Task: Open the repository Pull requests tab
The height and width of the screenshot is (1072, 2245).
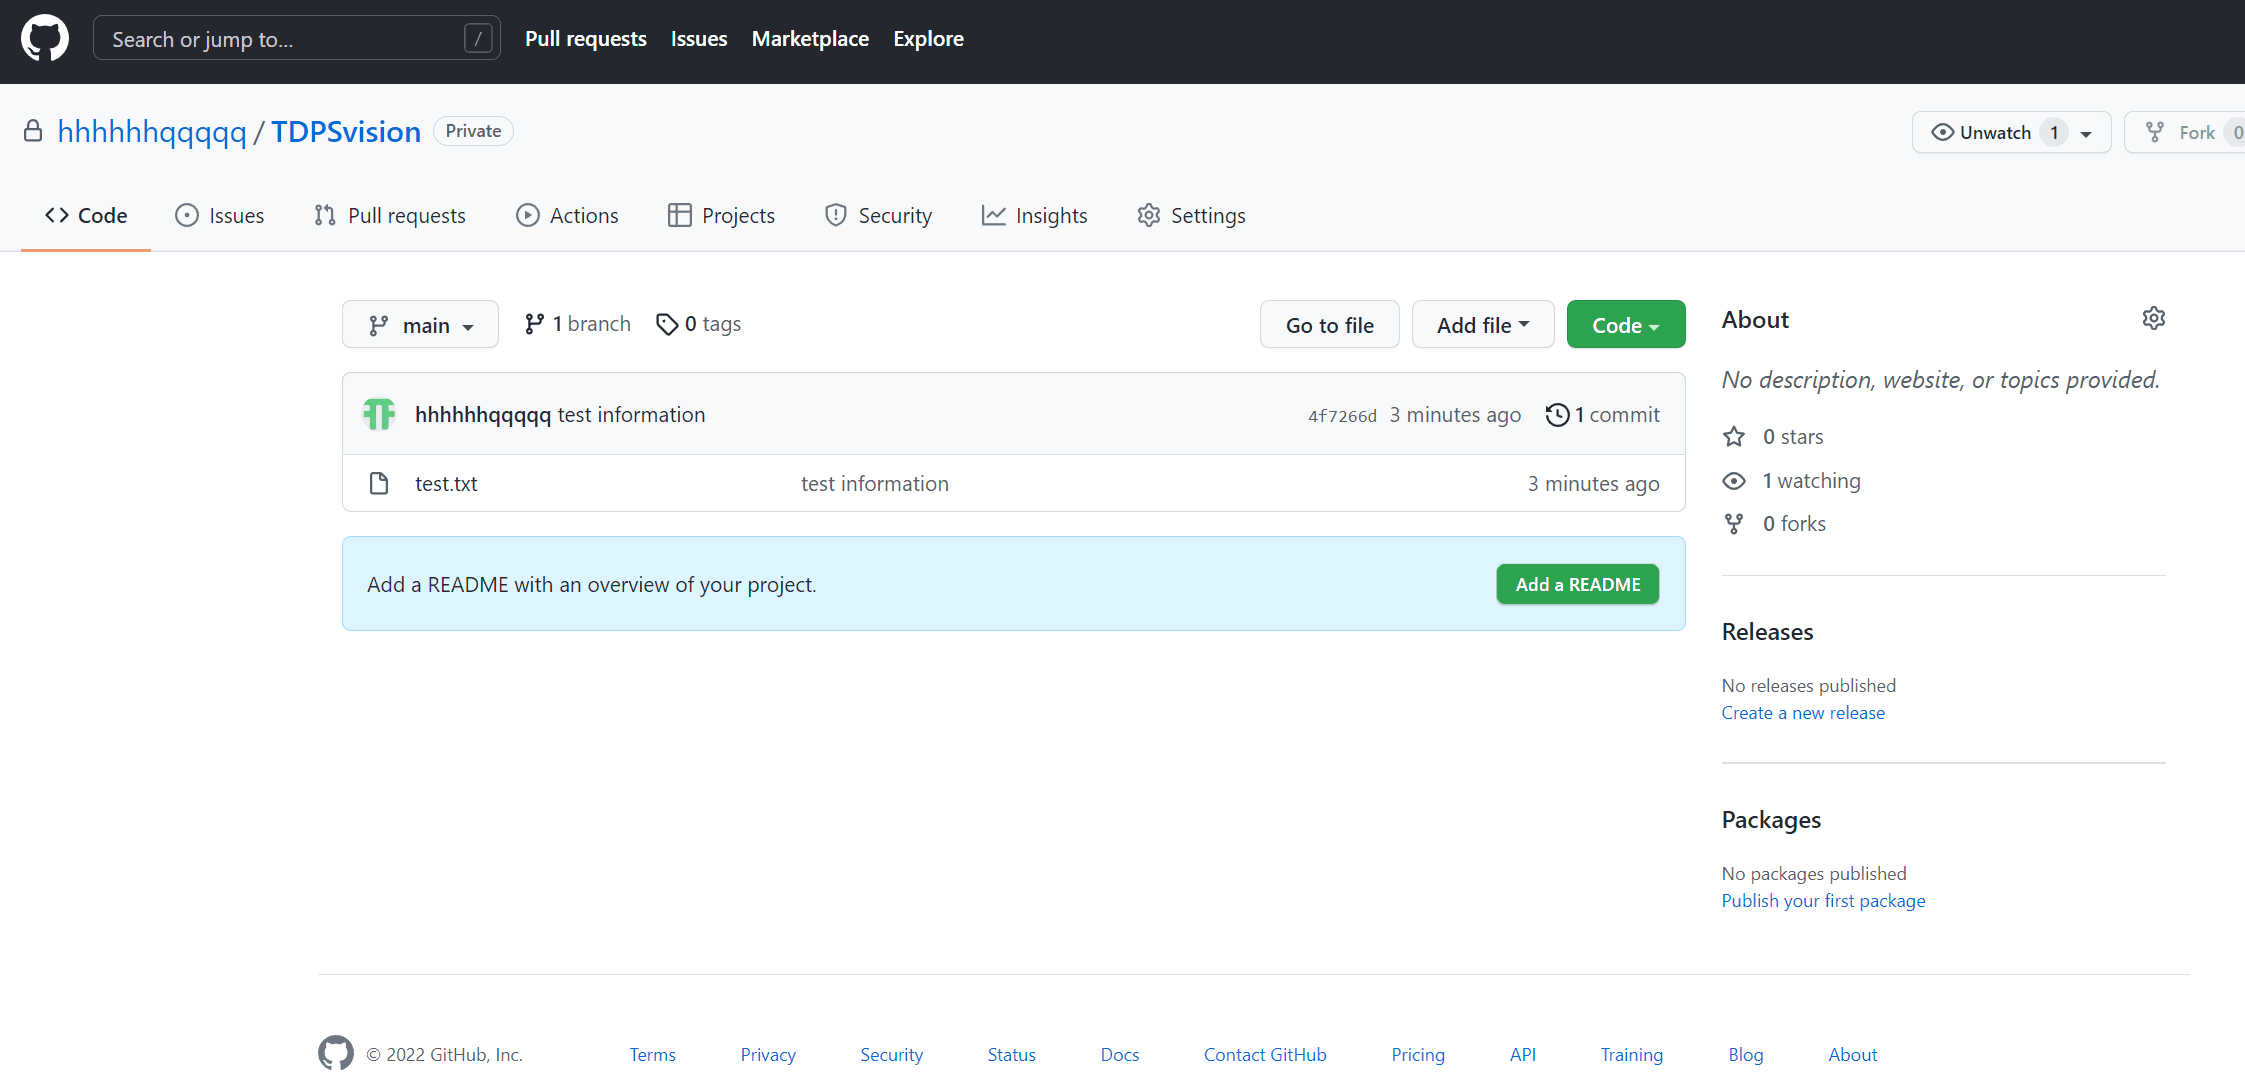Action: [390, 216]
